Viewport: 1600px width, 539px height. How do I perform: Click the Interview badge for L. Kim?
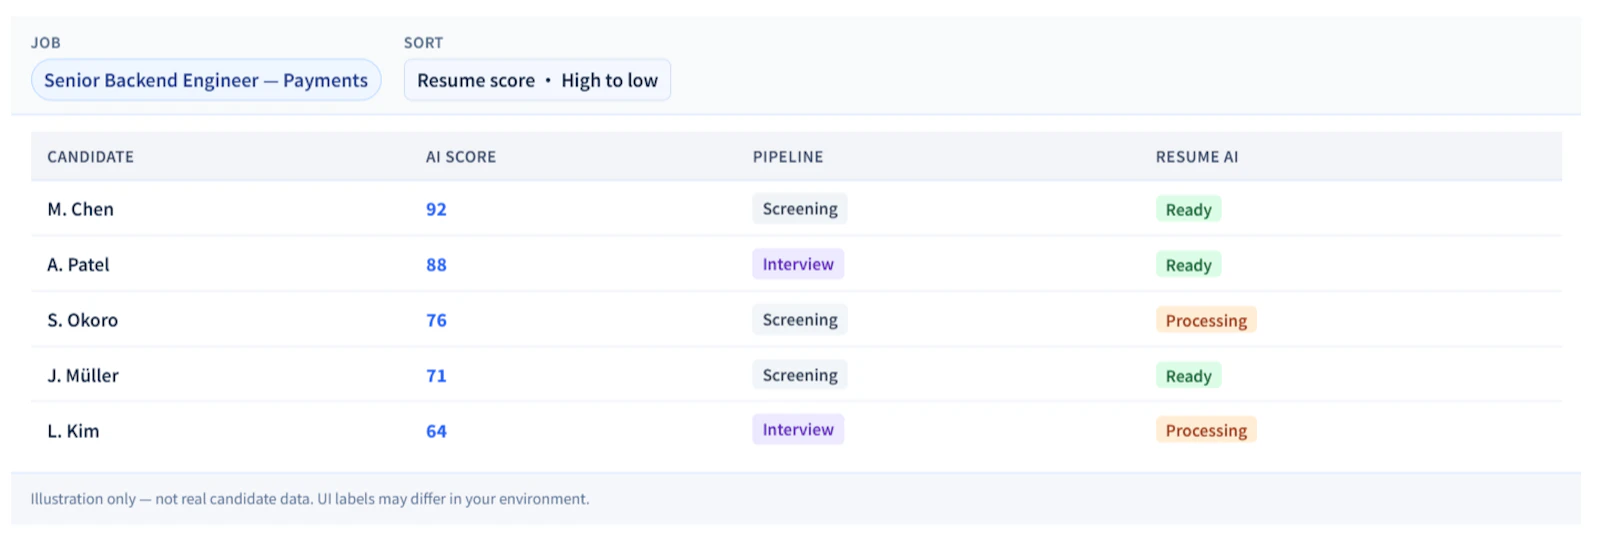[798, 429]
